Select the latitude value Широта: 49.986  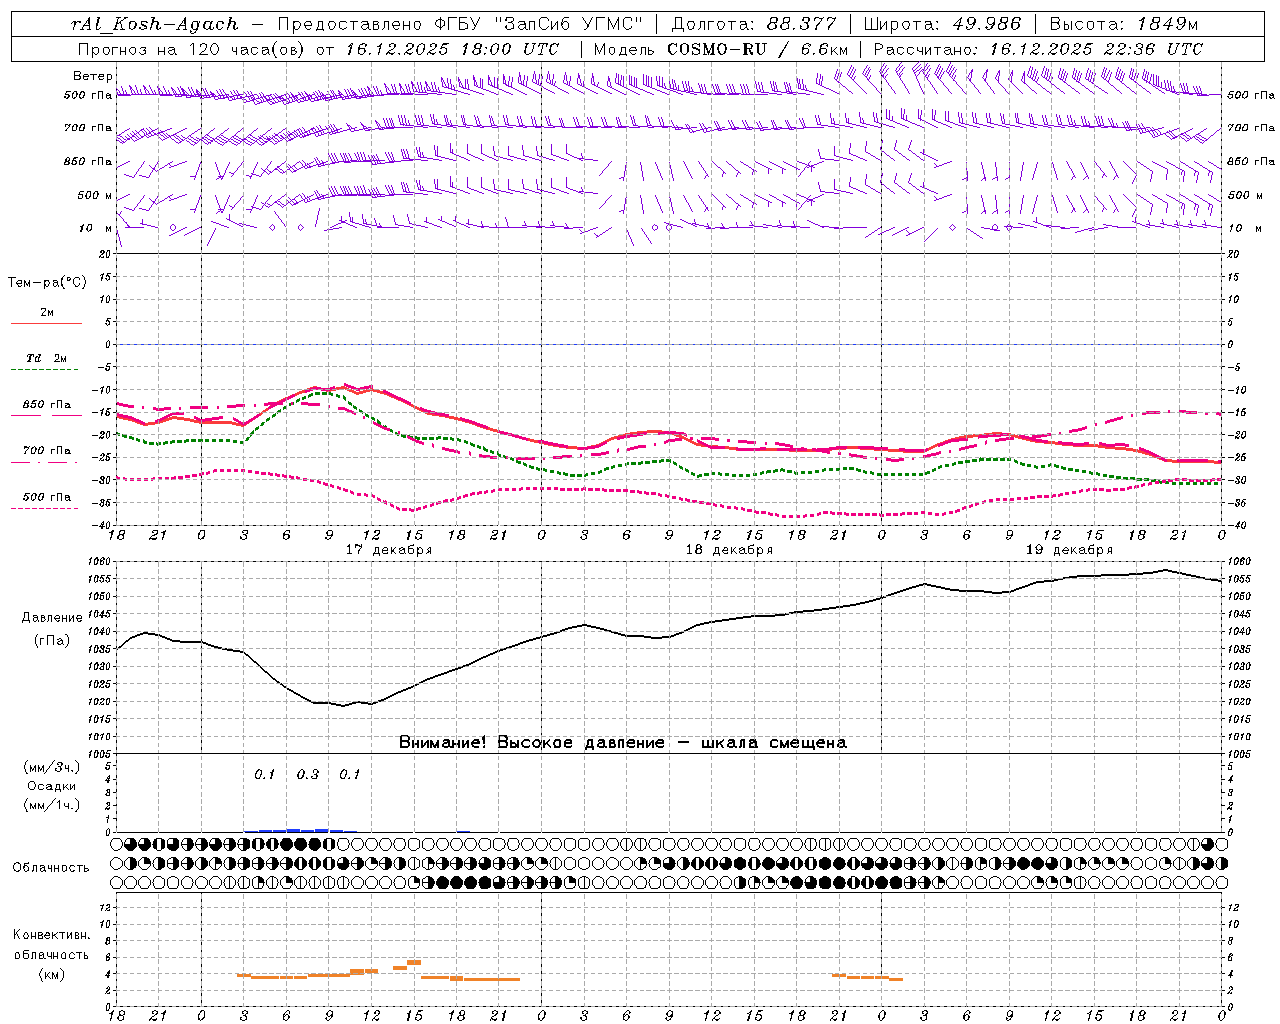[x=942, y=24]
